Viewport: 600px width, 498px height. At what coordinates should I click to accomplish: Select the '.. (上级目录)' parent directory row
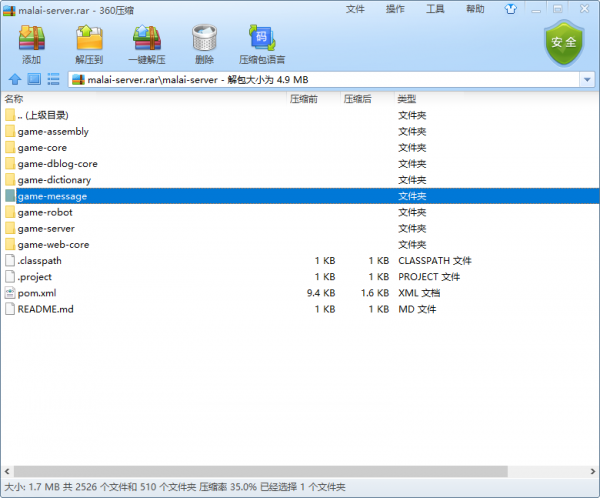click(300, 115)
